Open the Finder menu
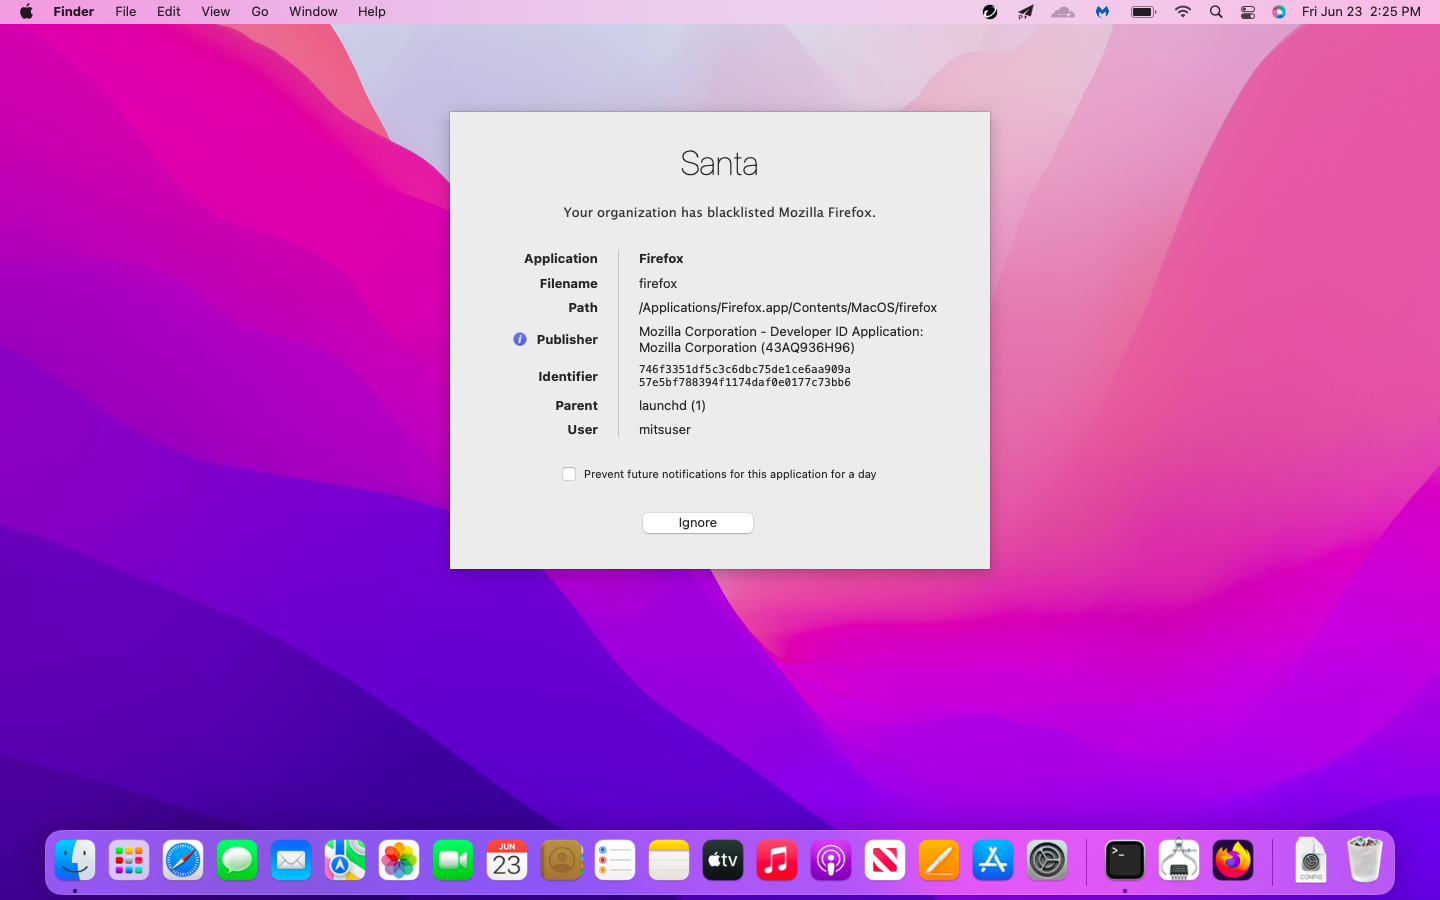Image resolution: width=1440 pixels, height=900 pixels. tap(74, 12)
